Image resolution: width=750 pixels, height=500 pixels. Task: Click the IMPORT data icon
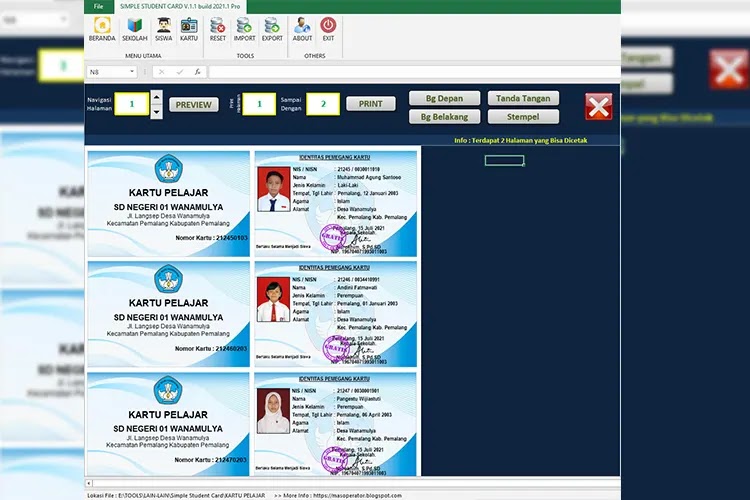(244, 29)
